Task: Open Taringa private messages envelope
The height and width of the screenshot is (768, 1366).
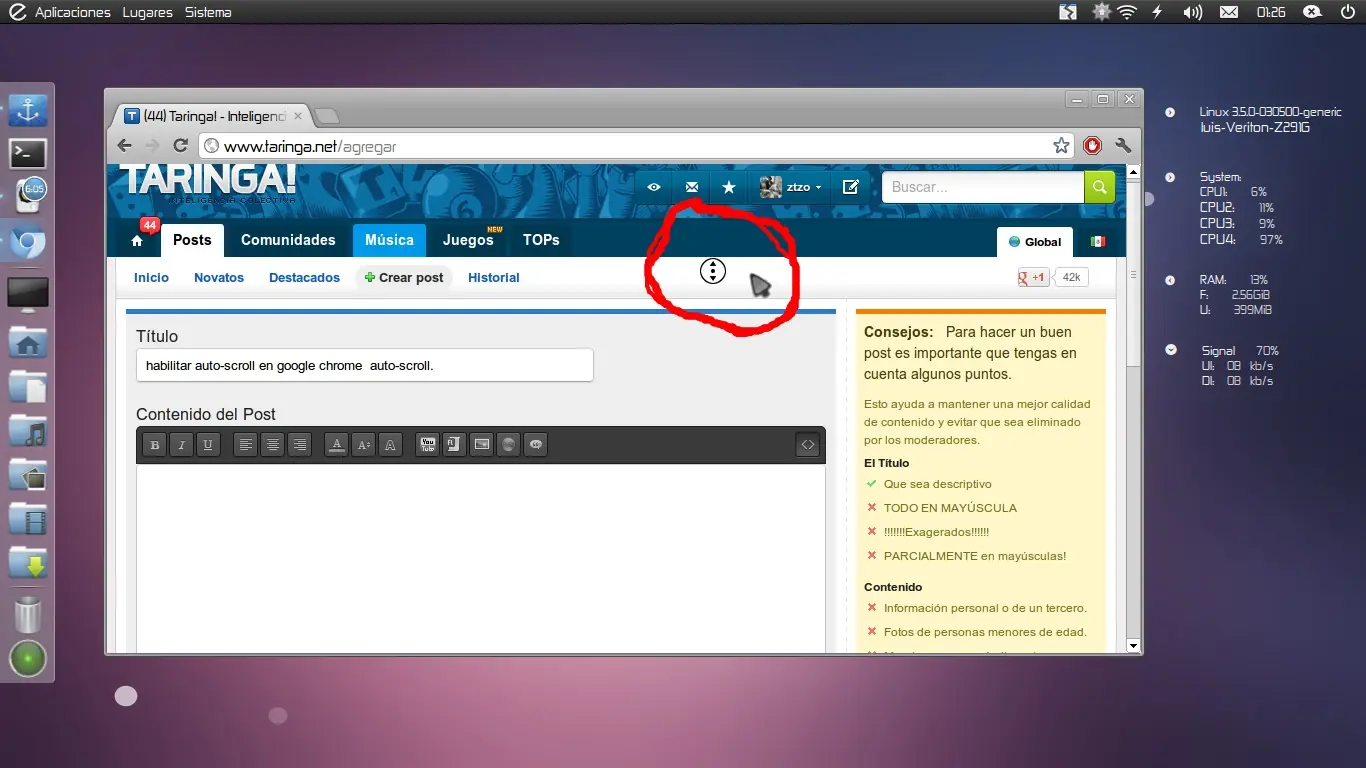Action: [691, 187]
